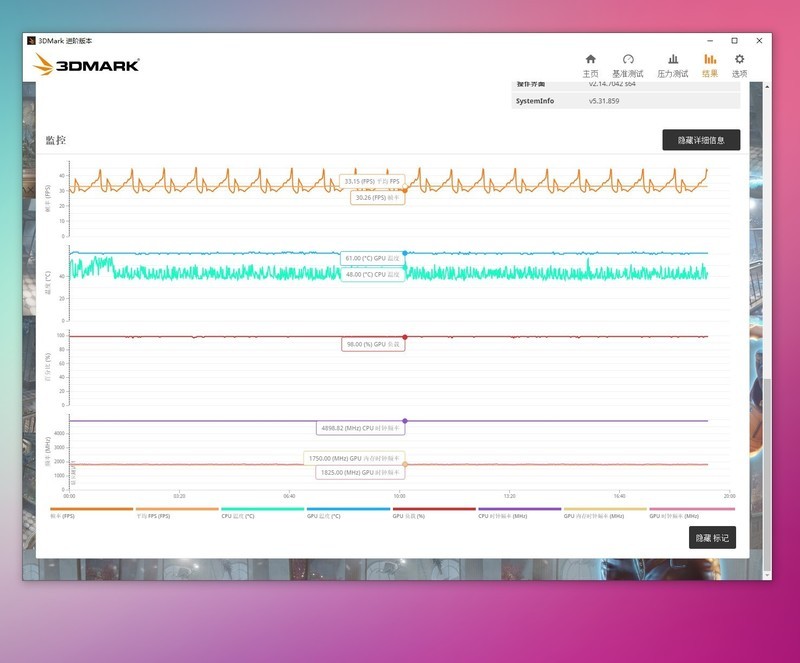800x663 pixels.
Task: Click the 06:40 time axis label
Action: [289, 496]
